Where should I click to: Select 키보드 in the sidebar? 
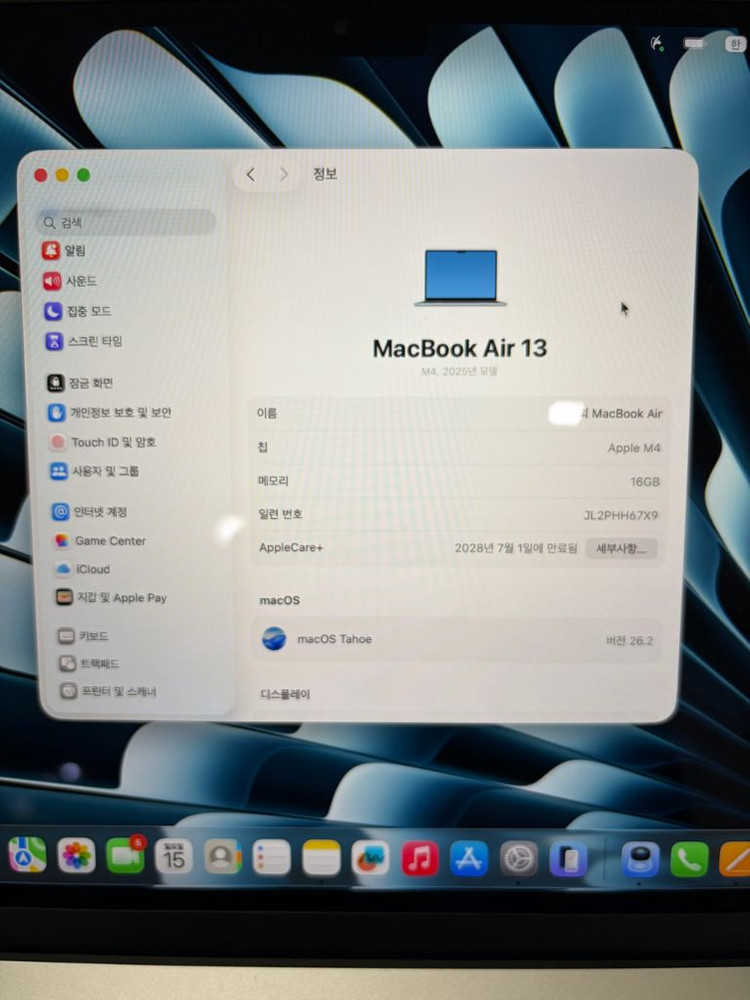pyautogui.click(x=83, y=635)
